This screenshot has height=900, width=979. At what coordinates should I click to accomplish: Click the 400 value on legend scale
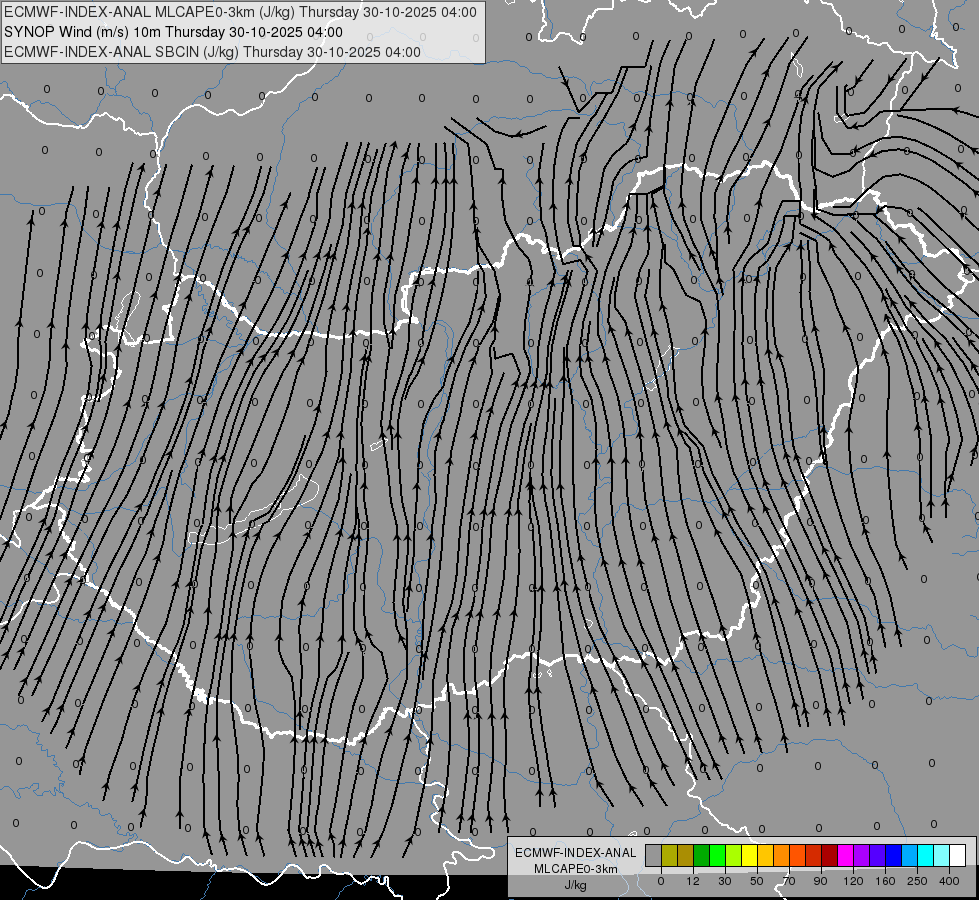click(949, 881)
